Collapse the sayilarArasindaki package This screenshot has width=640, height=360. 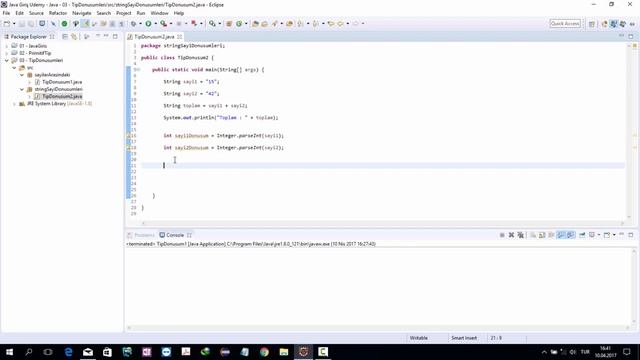click(x=22, y=75)
